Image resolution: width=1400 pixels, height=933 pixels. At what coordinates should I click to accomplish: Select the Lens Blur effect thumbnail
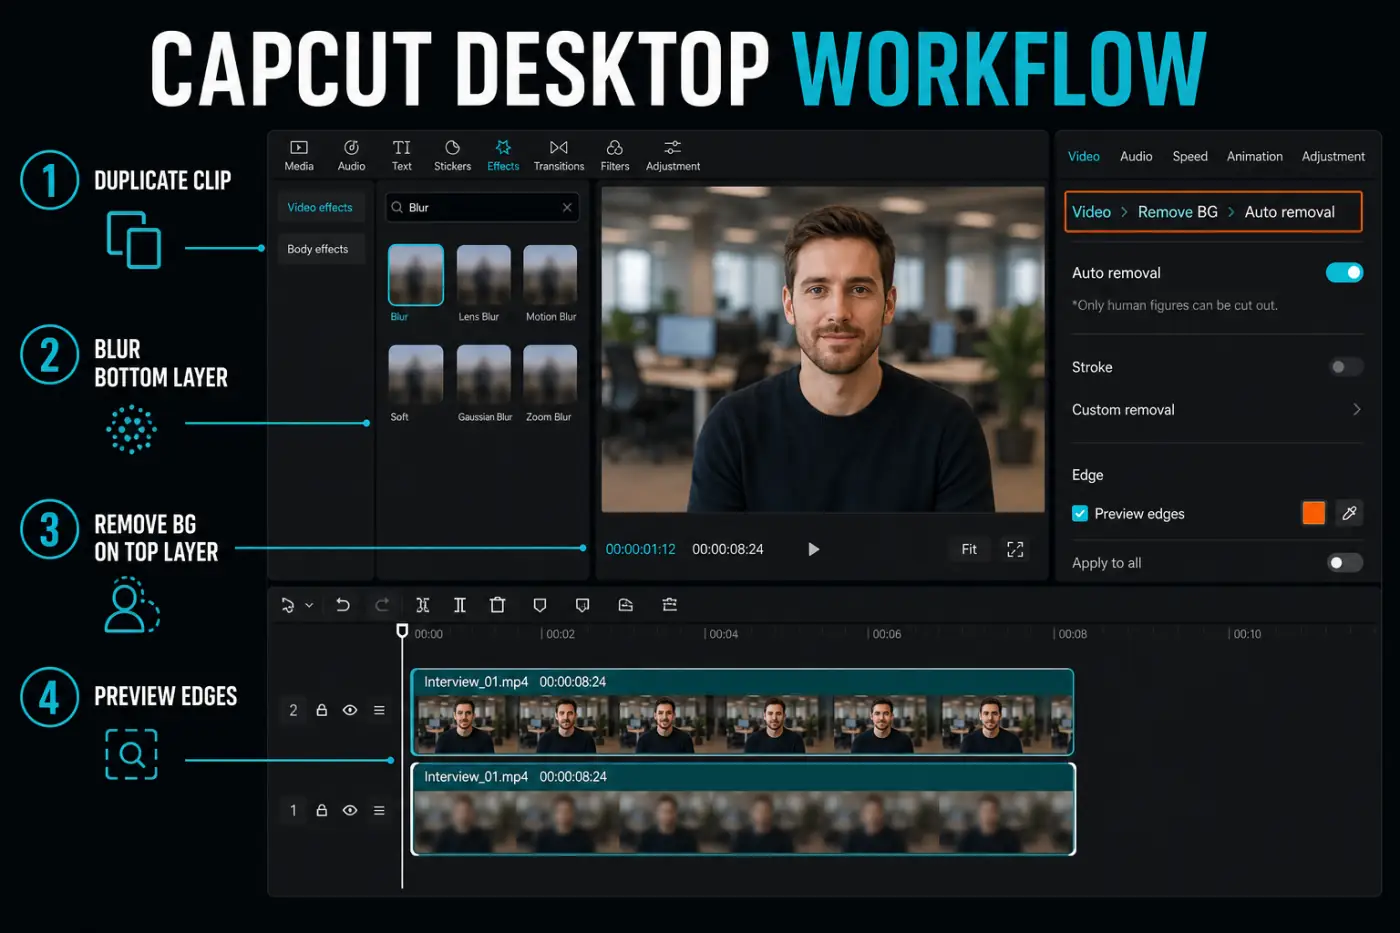484,275
